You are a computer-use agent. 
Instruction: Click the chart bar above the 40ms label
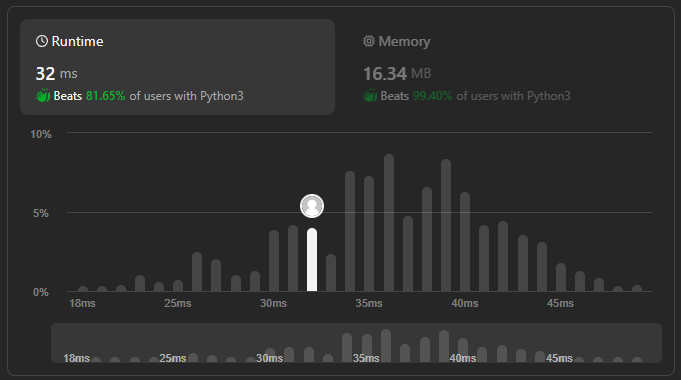pos(465,241)
